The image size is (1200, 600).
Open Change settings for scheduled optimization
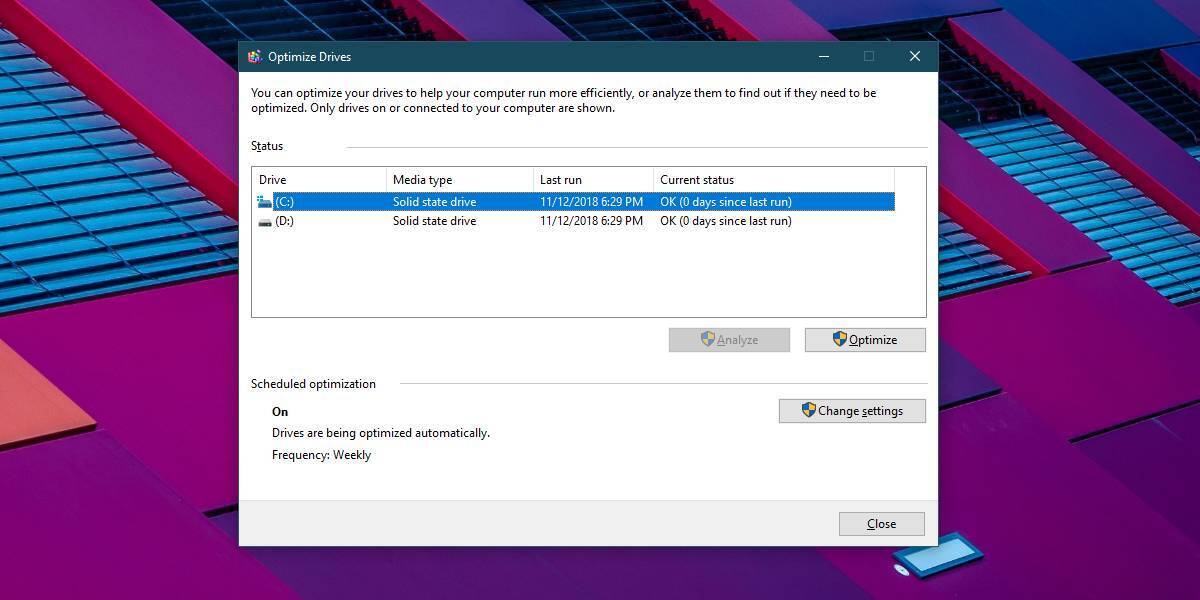[x=852, y=411]
